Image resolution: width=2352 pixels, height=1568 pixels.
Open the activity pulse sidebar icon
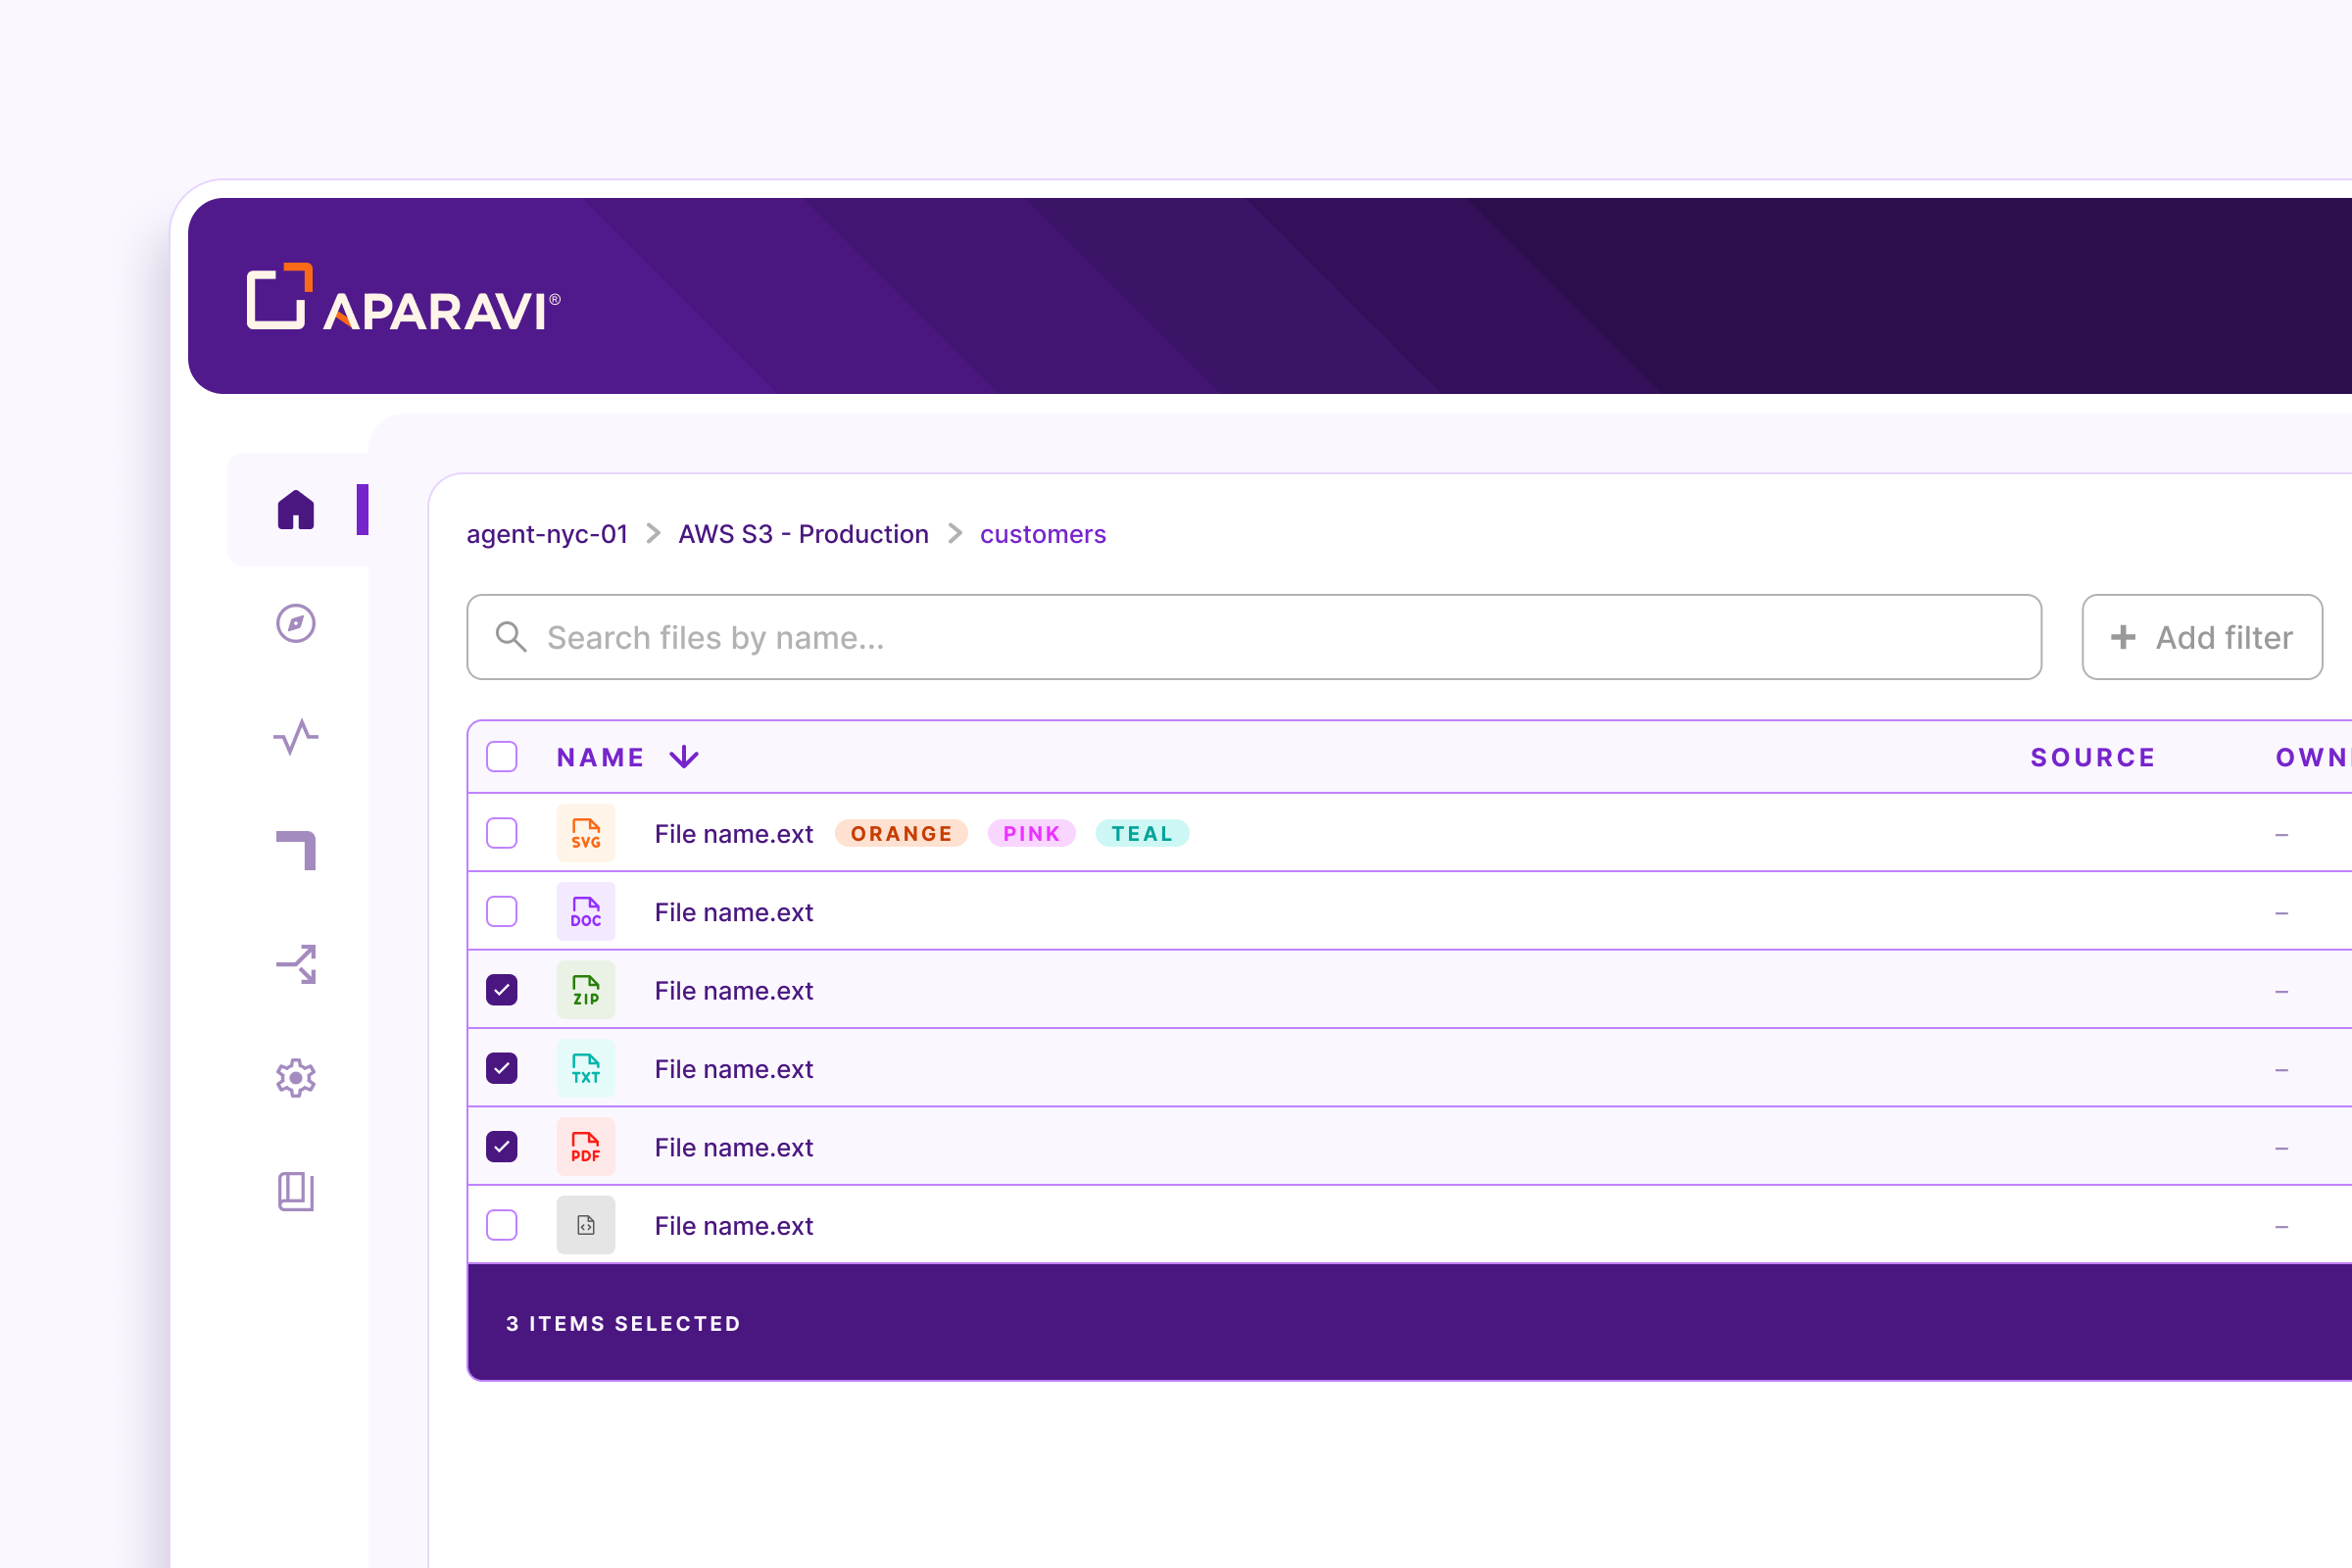tap(296, 737)
